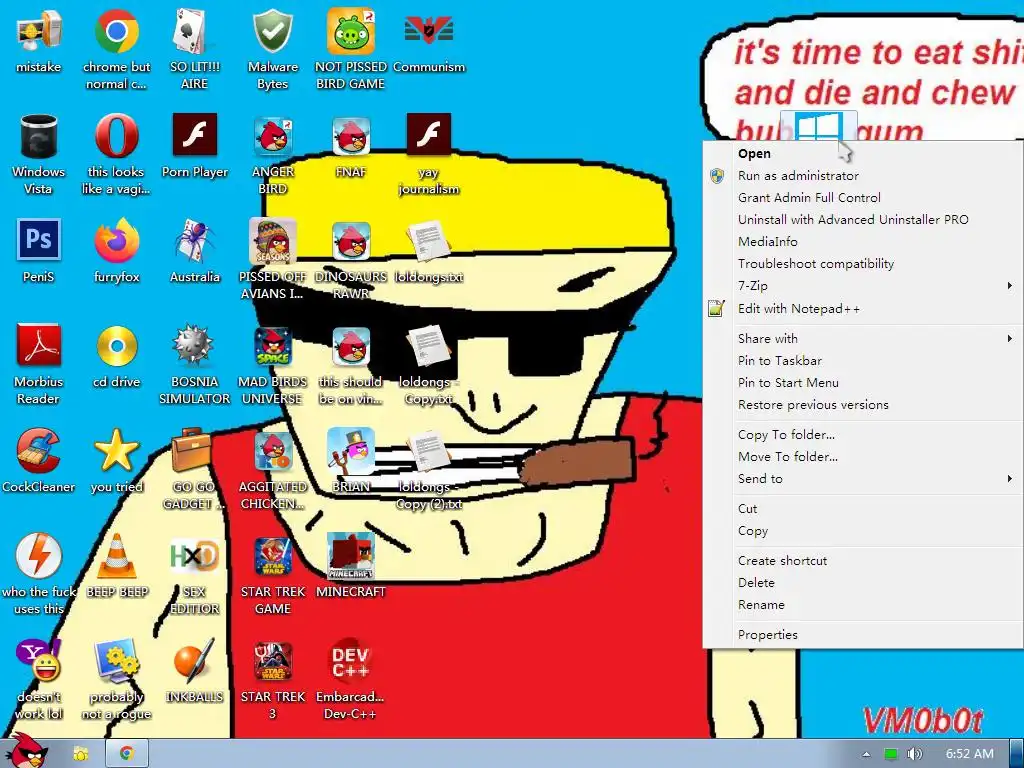Select the 'PISSED OFF AVIANS' seasons icon
1024x768 pixels.
tap(272, 241)
